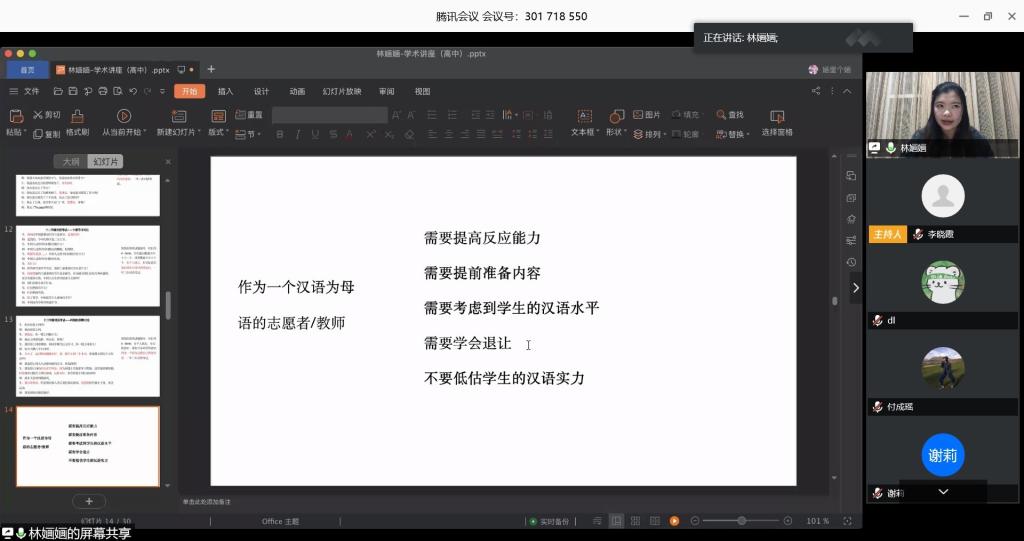Viewport: 1024px width, 541px height.
Task: Click the Find (查找) icon
Action: 730,115
